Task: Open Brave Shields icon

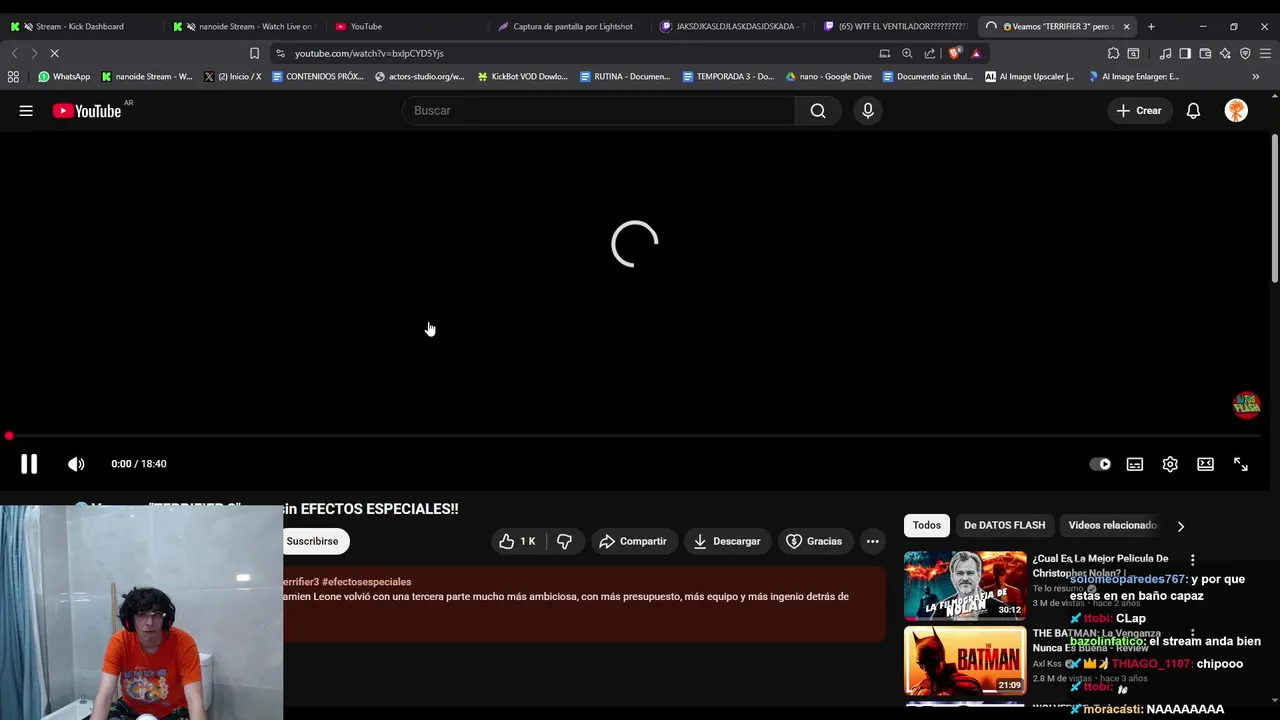Action: point(955,53)
